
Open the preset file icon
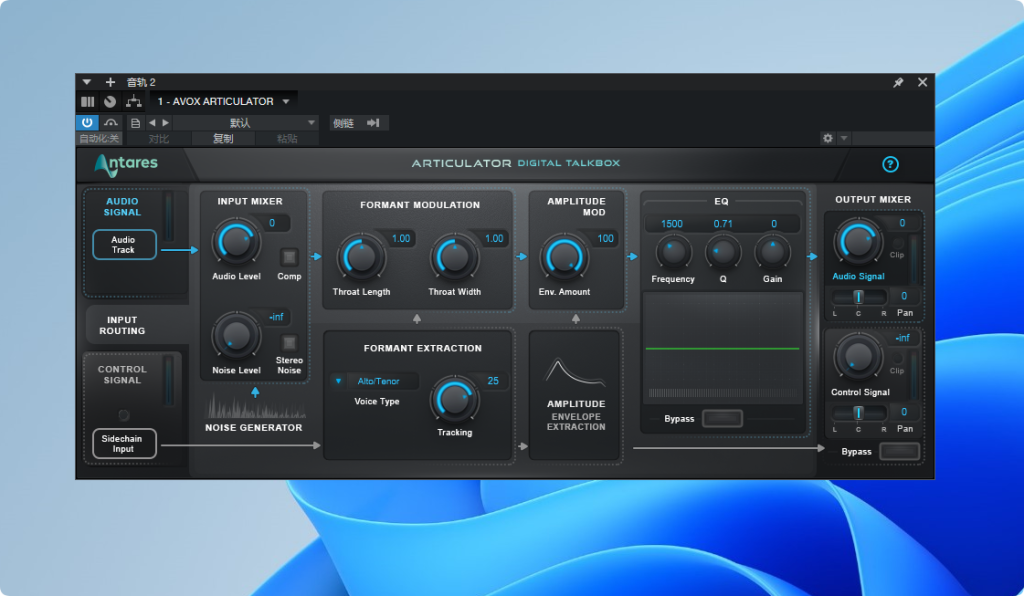(x=135, y=123)
